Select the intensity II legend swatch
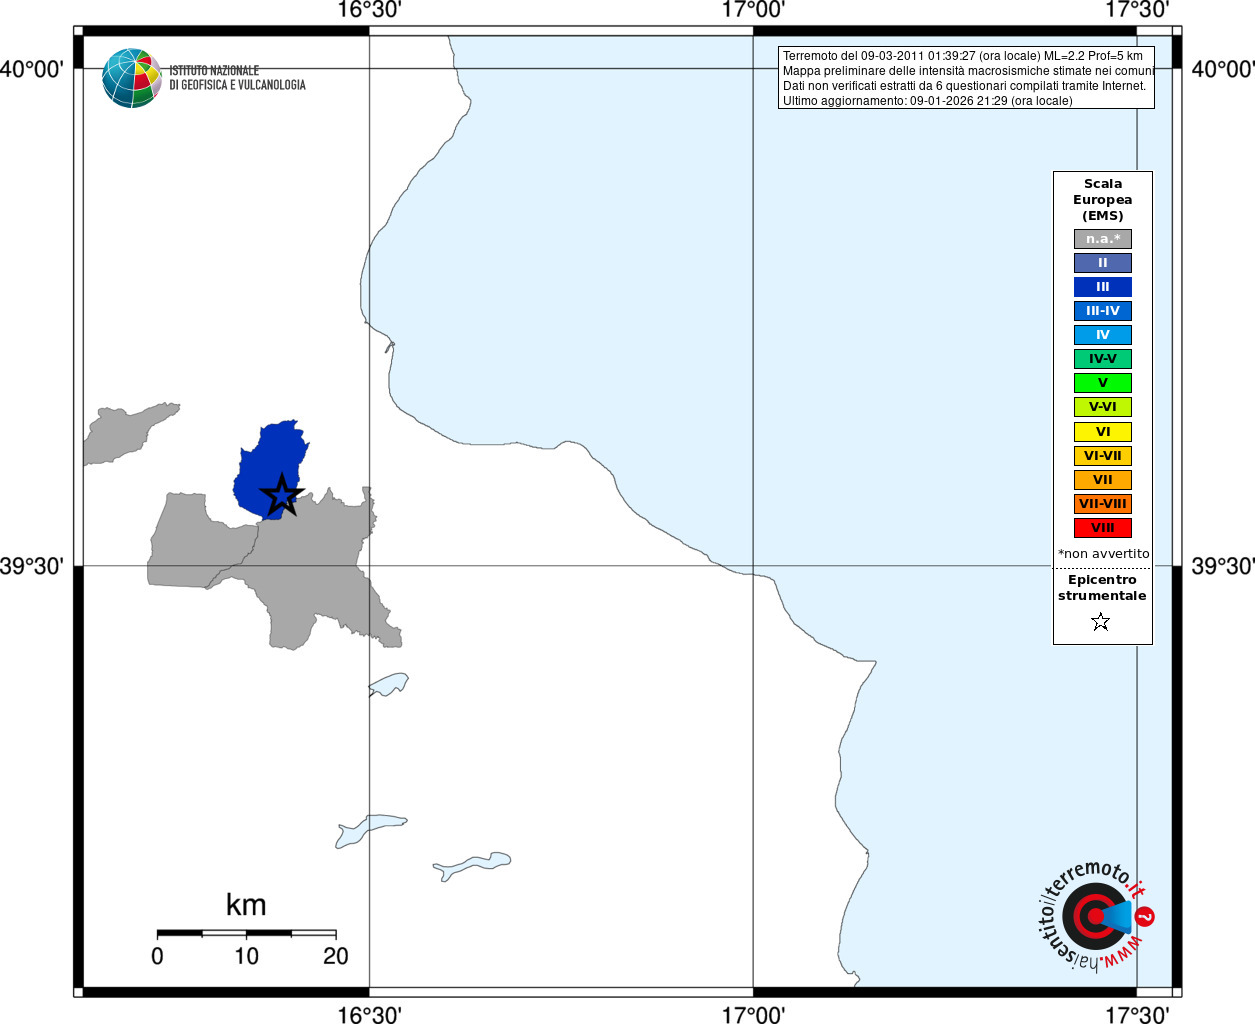Screen dimensions: 1255x1024 (x=1103, y=263)
